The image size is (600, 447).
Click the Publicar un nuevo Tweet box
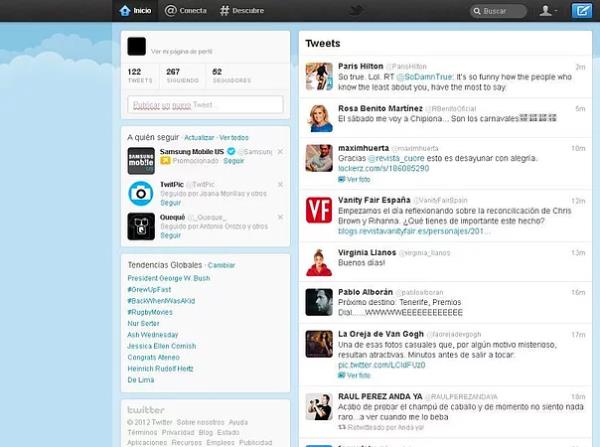205,104
